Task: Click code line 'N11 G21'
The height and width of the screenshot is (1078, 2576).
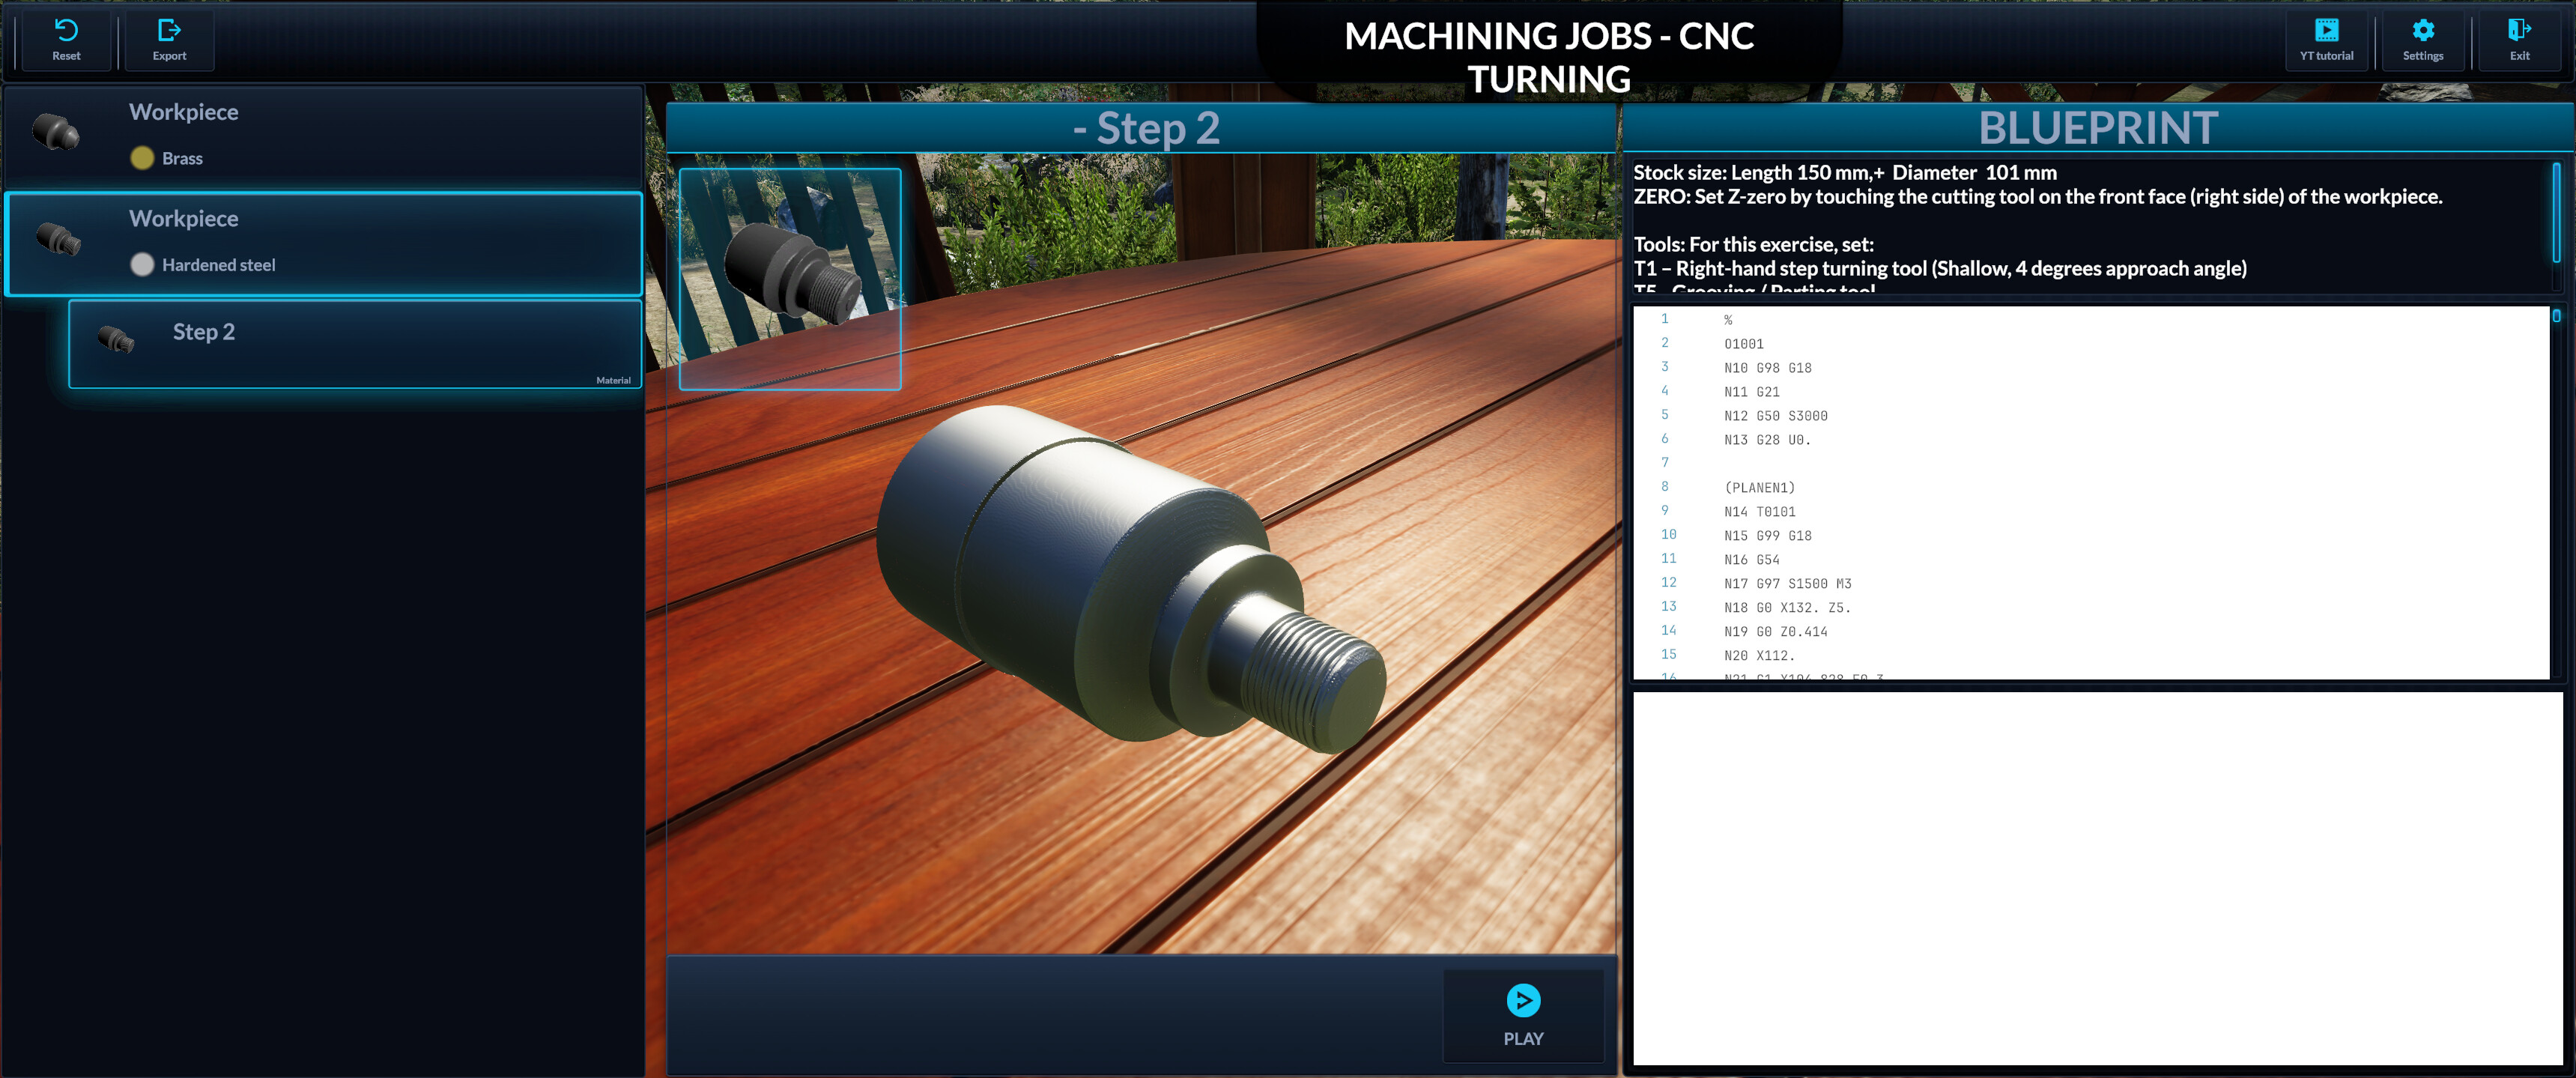Action: click(1751, 392)
